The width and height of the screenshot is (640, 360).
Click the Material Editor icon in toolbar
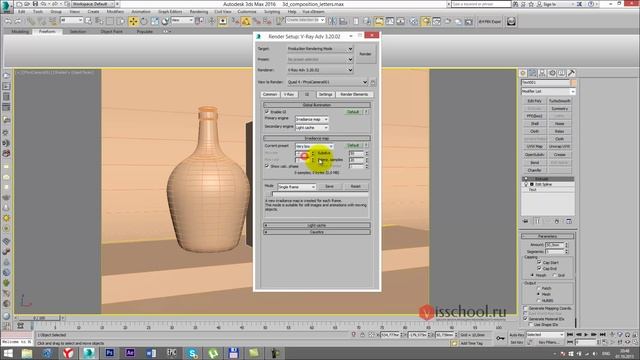click(x=413, y=21)
